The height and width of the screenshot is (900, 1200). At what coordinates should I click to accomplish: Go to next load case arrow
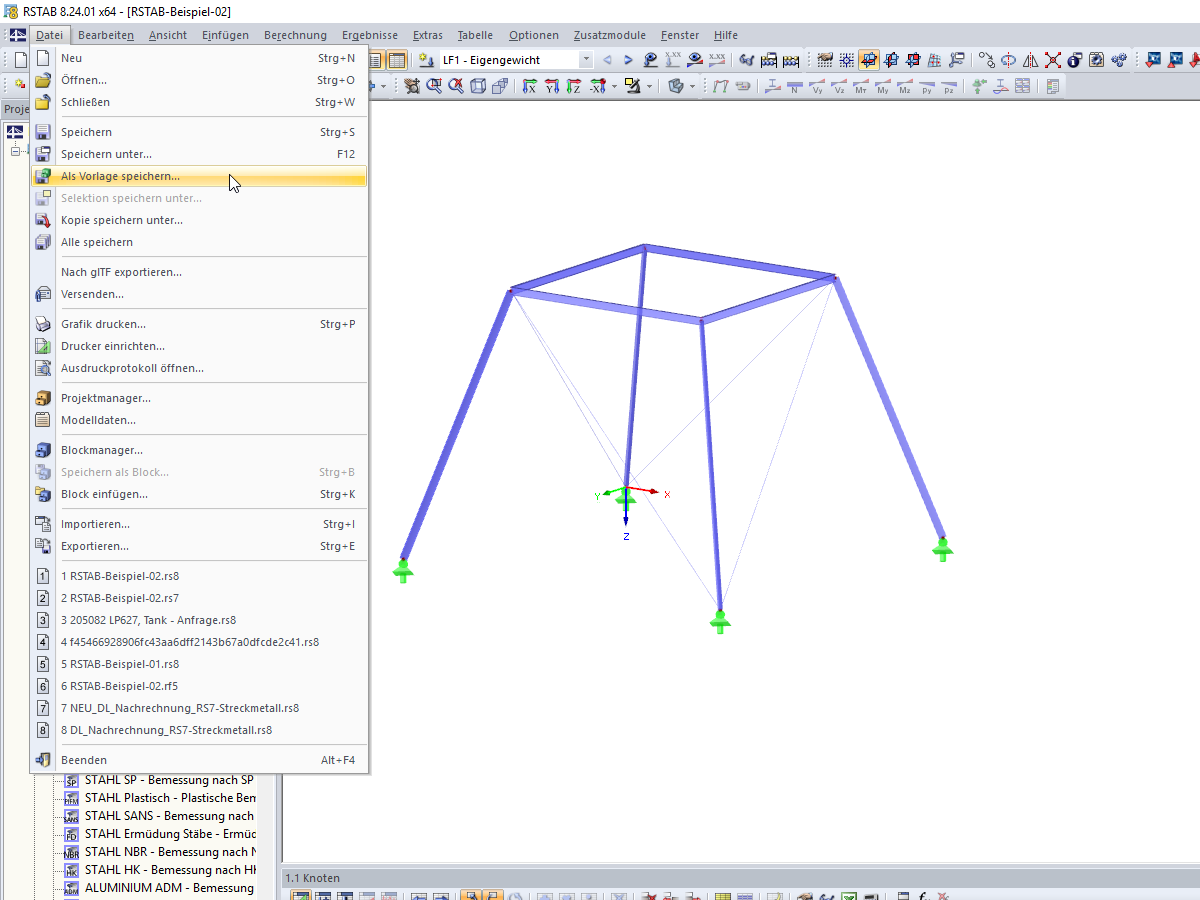point(628,60)
